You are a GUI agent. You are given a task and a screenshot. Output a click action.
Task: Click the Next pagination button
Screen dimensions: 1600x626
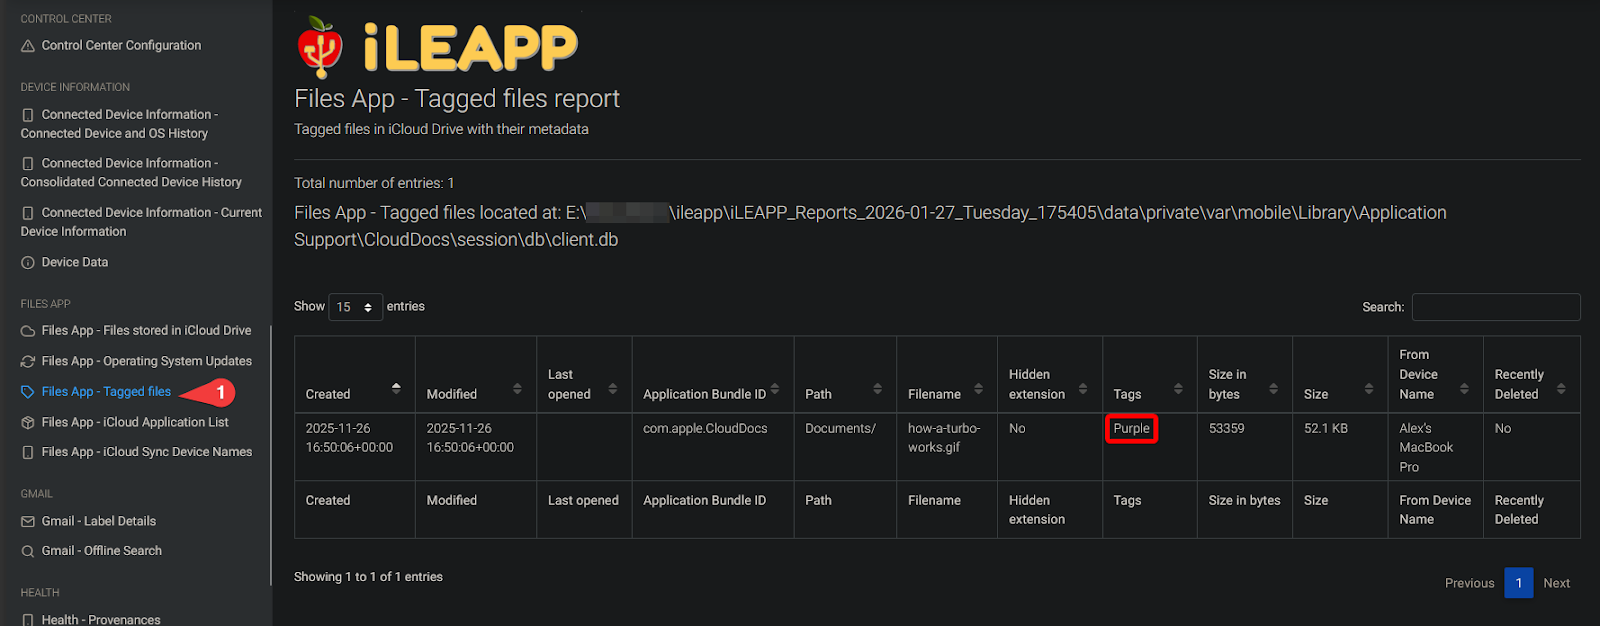(x=1556, y=583)
